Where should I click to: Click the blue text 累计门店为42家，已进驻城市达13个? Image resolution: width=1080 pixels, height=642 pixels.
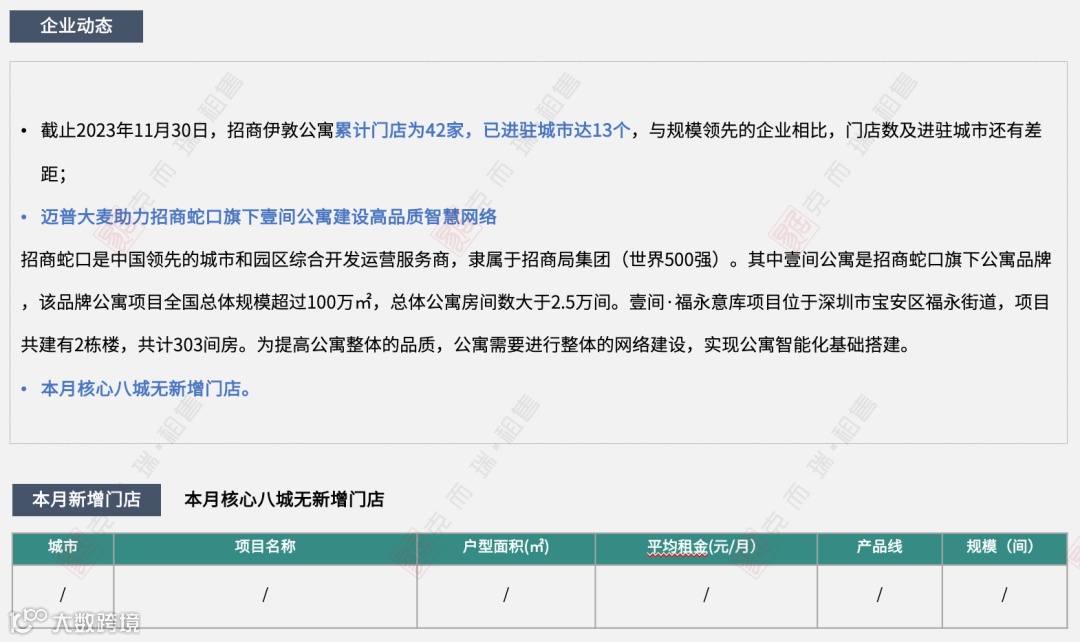point(482,130)
